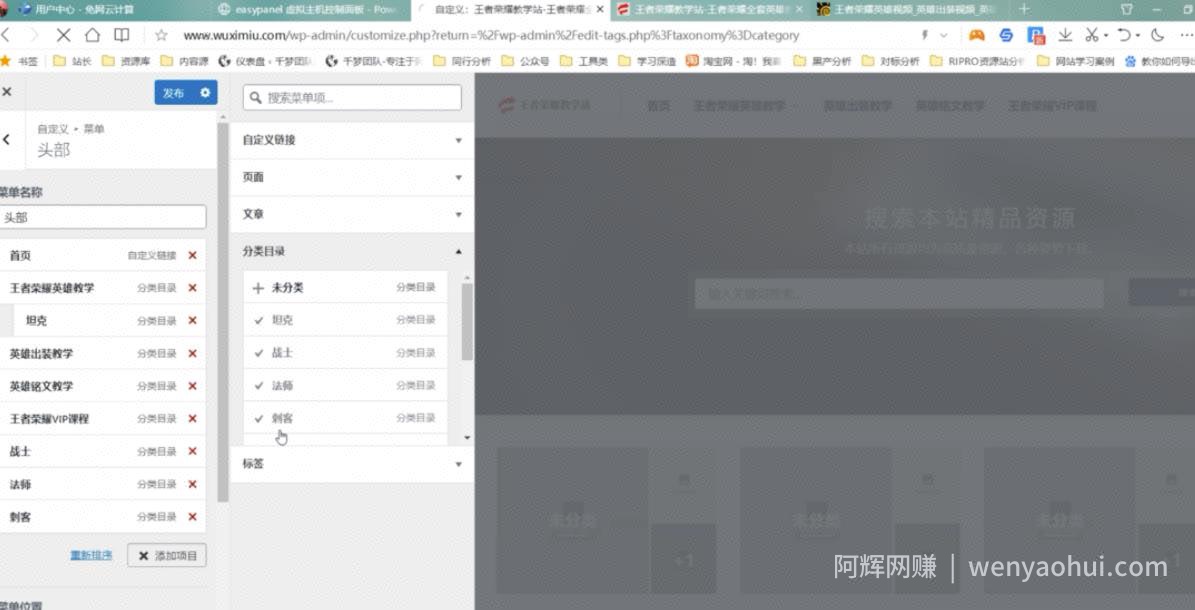Open the 工具类 bookmarks folder
The width and height of the screenshot is (1195, 610).
point(584,61)
